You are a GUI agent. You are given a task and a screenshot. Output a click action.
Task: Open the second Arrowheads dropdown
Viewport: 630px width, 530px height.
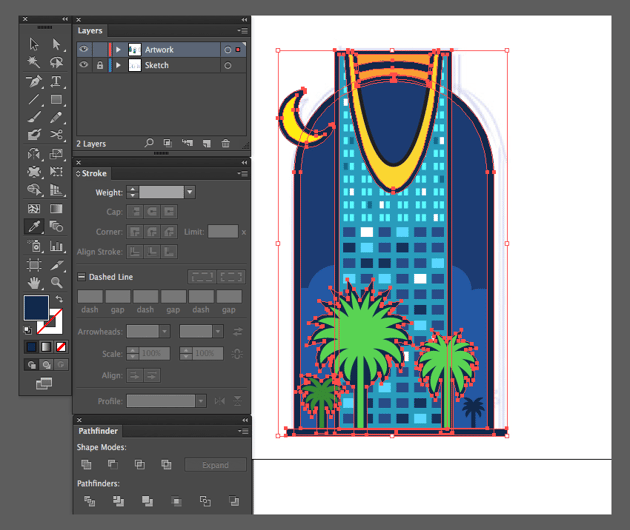(218, 332)
